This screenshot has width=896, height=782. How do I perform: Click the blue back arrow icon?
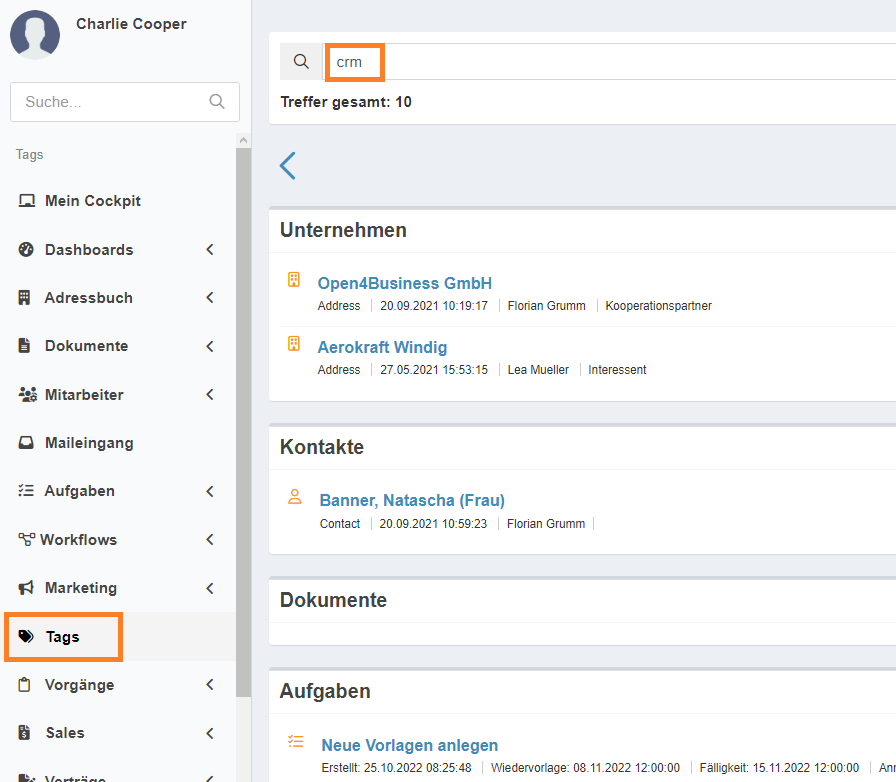pos(288,165)
